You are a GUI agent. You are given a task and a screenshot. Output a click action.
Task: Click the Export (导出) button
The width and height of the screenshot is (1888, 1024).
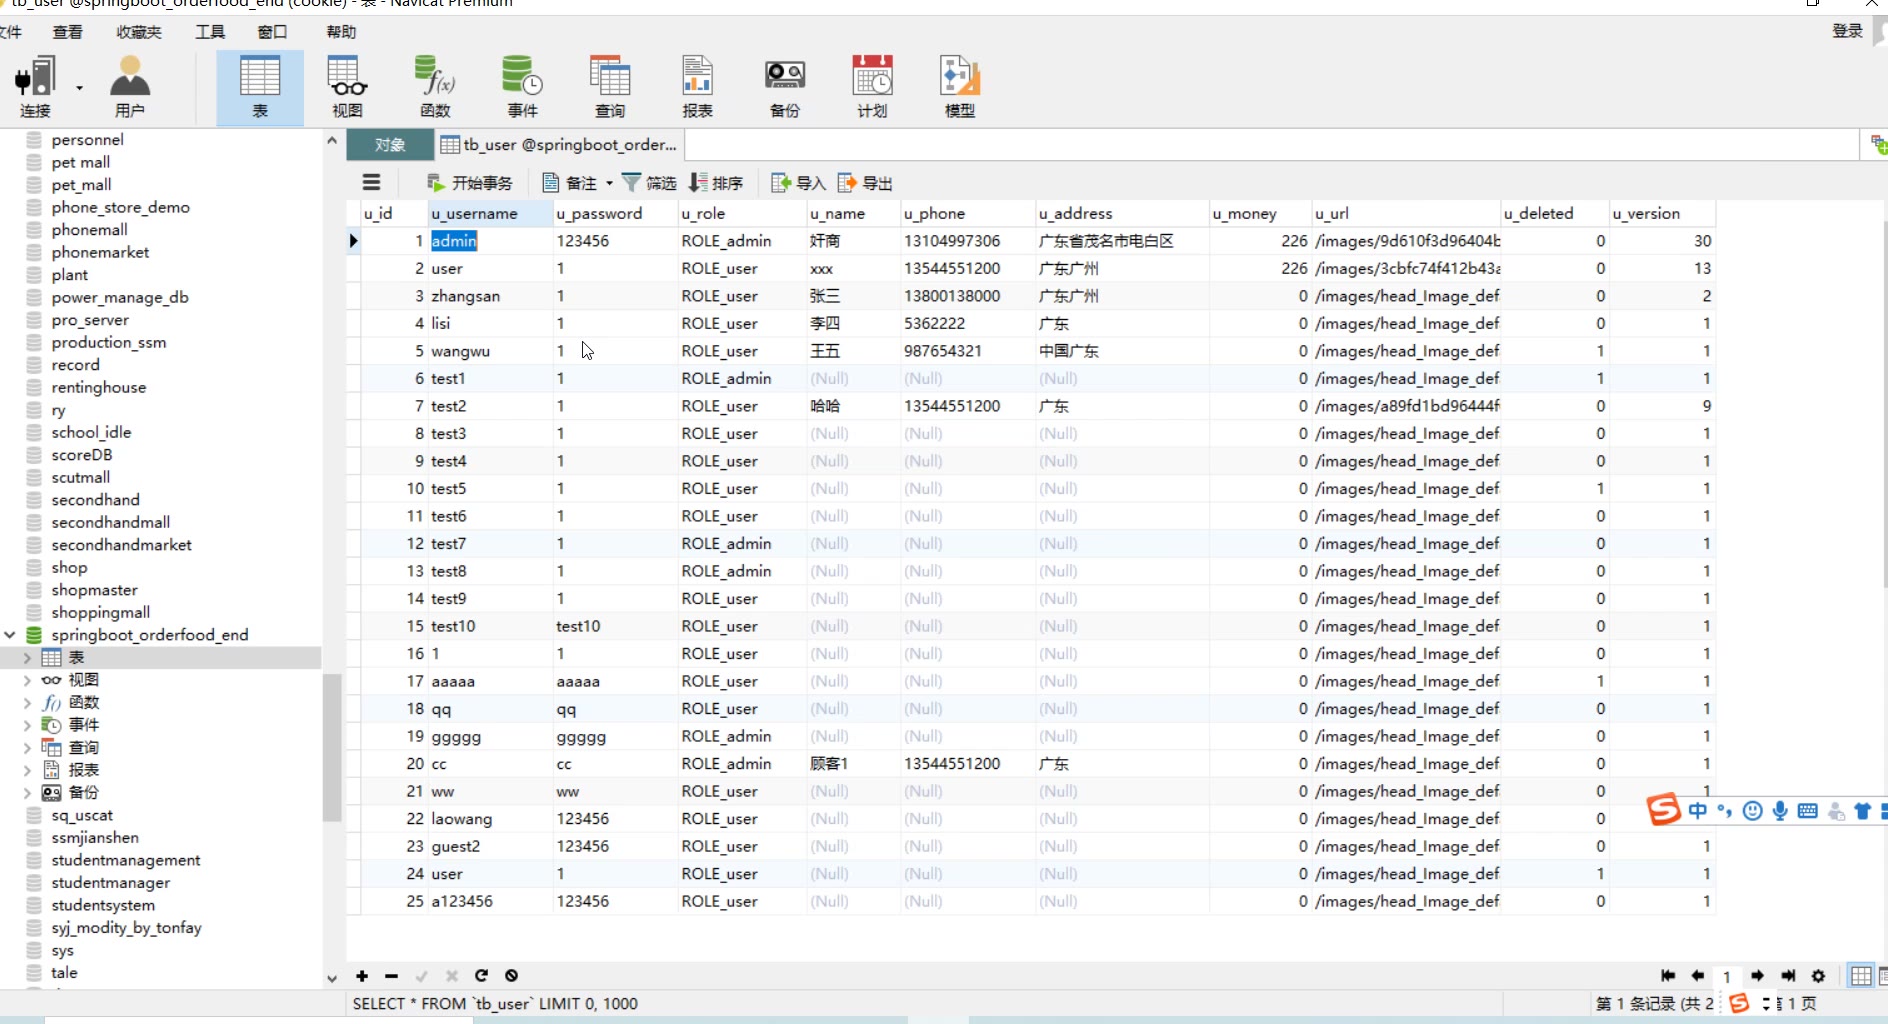point(865,183)
